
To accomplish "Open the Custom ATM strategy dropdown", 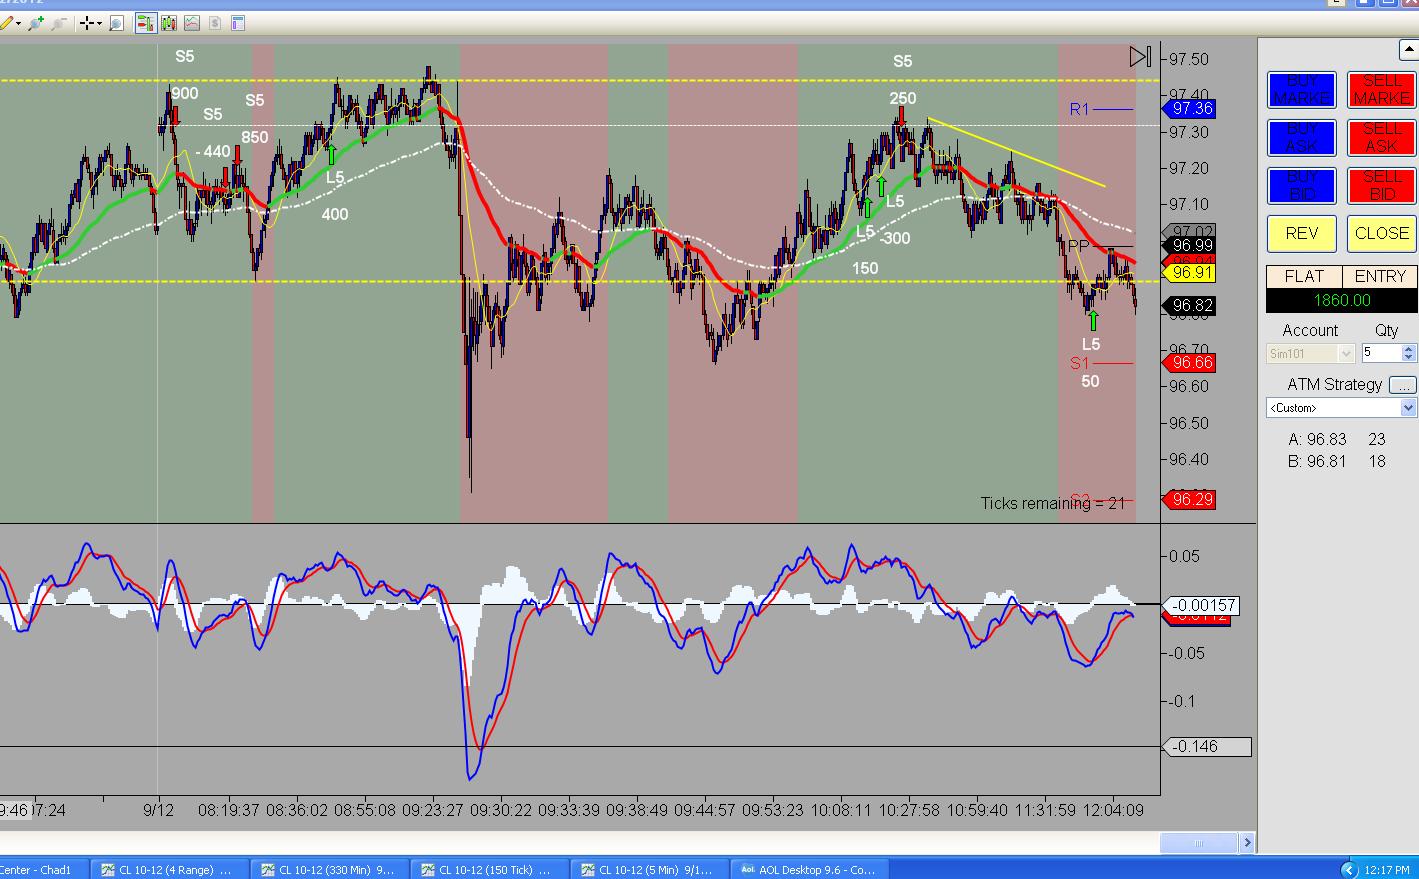I will coord(1341,408).
